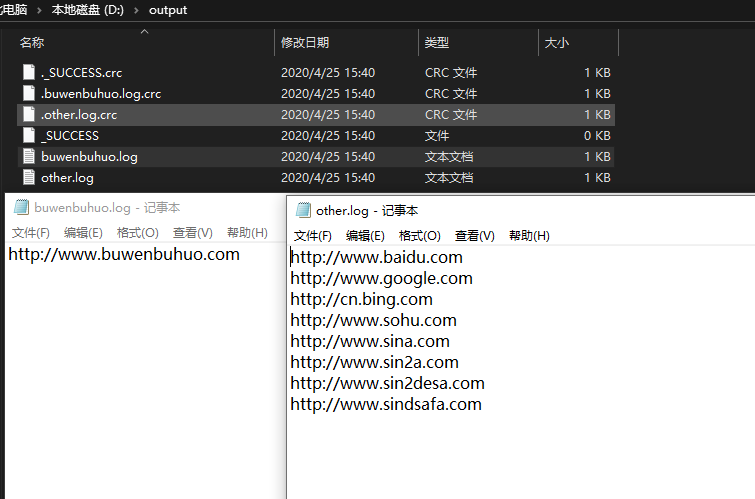Click the http://www.sin2desa.com line
This screenshot has height=499, width=755.
(x=387, y=383)
